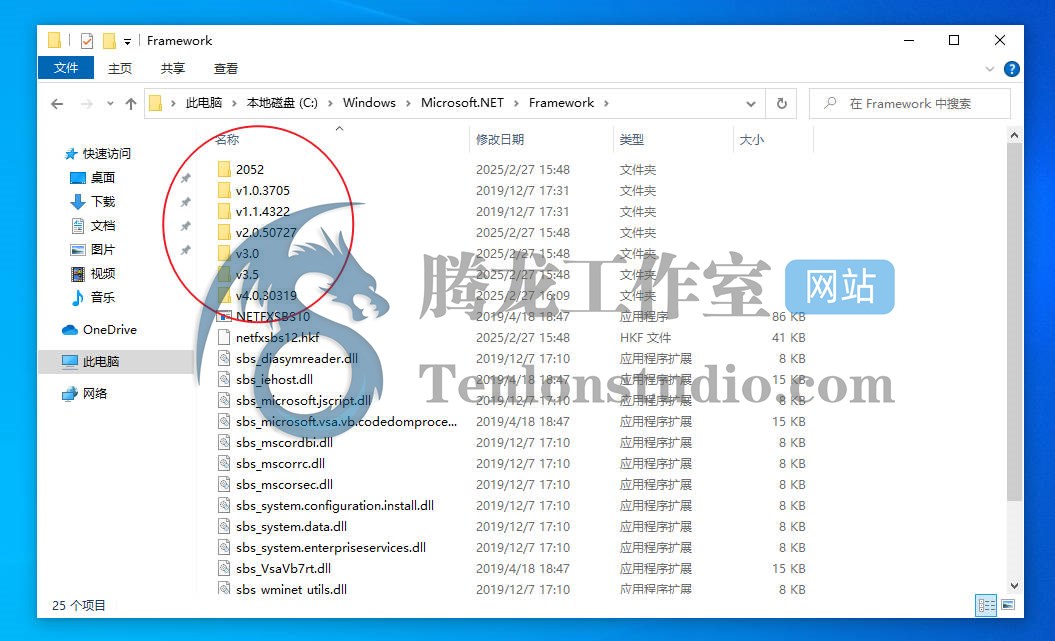Screen dimensions: 1055x641
Task: Click the sbs_mscorrc.dll file icon
Action: (224, 463)
